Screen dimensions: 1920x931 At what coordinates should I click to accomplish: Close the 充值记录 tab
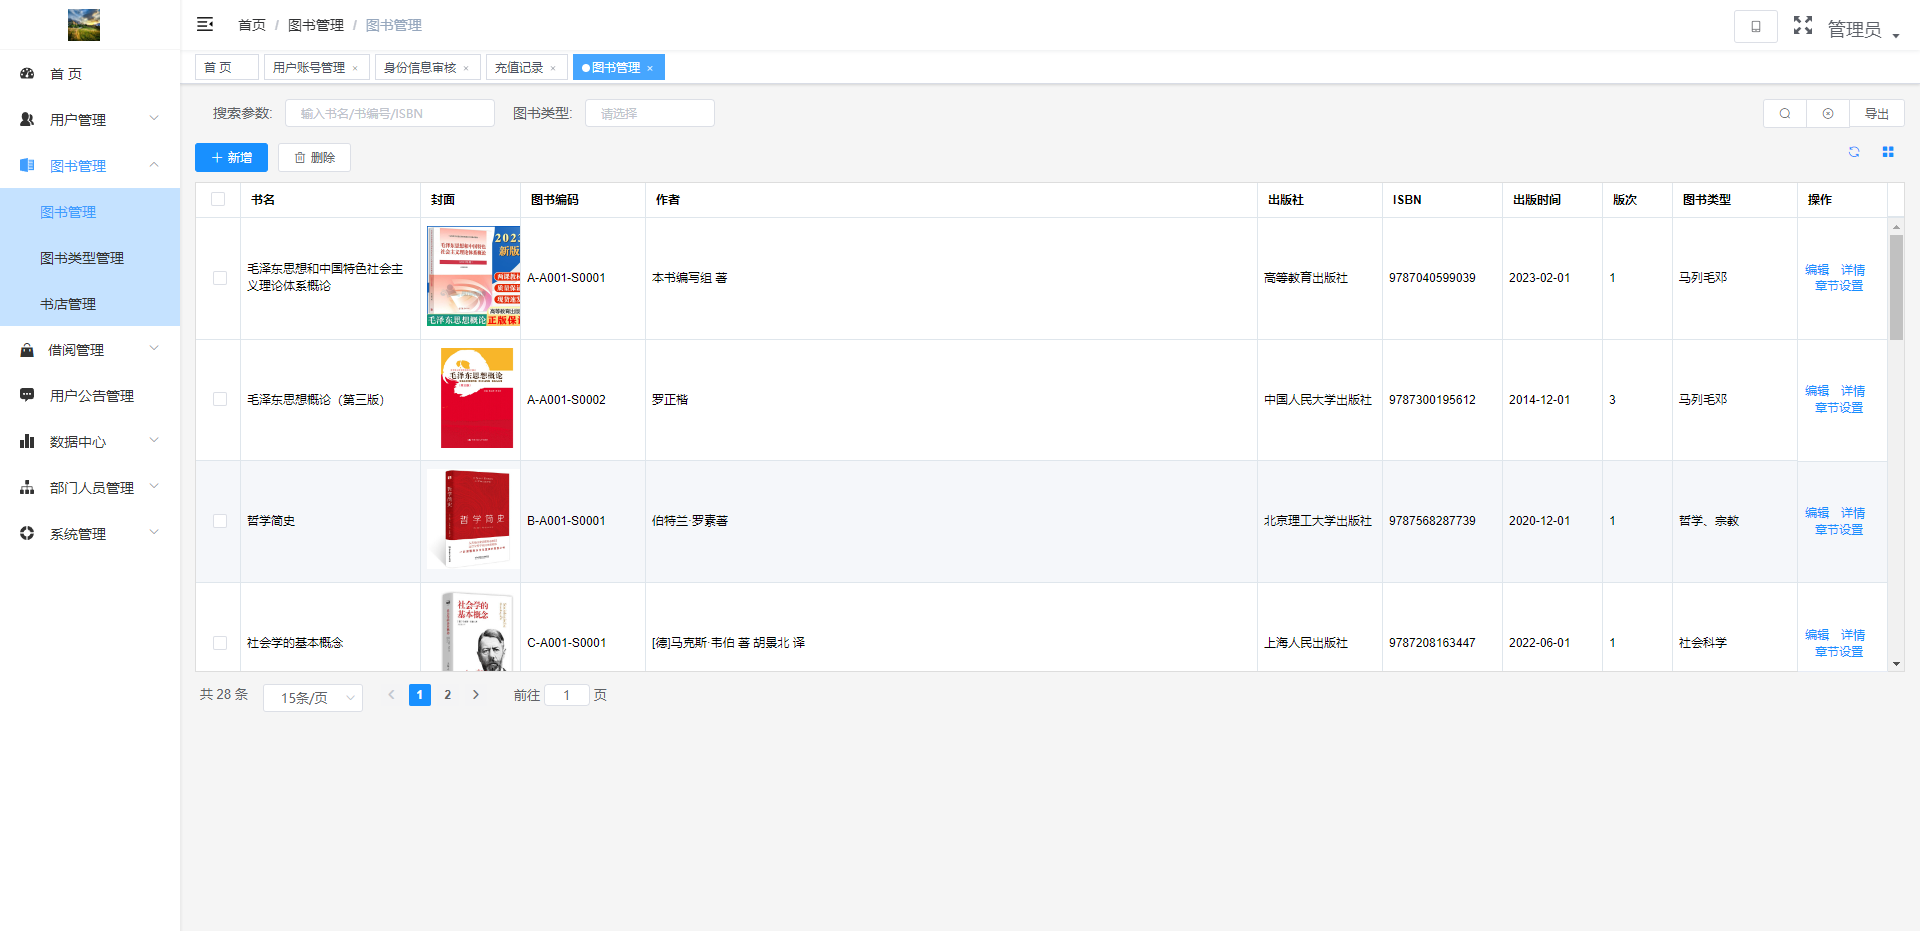pos(553,69)
